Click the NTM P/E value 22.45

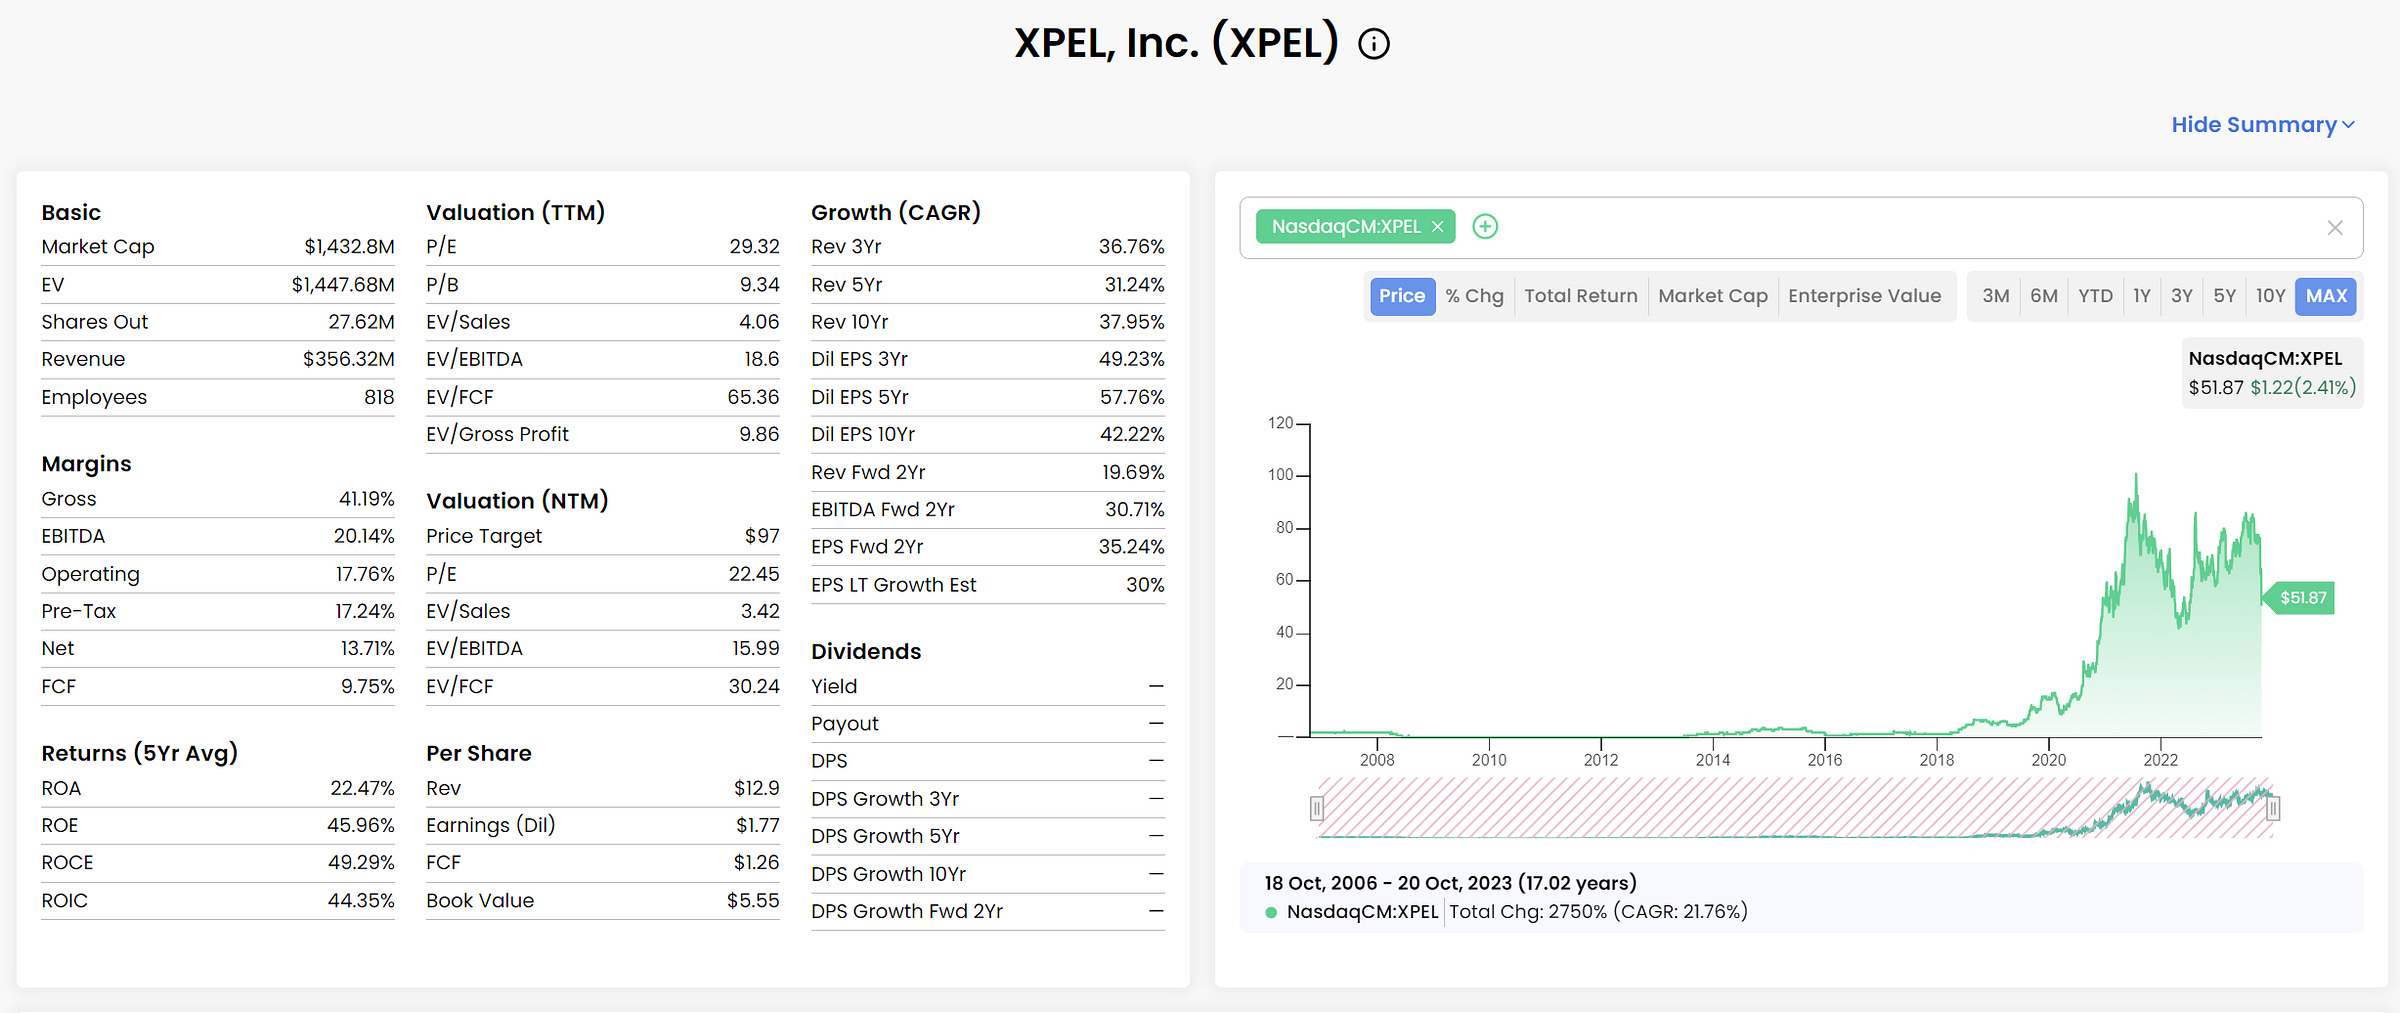754,574
